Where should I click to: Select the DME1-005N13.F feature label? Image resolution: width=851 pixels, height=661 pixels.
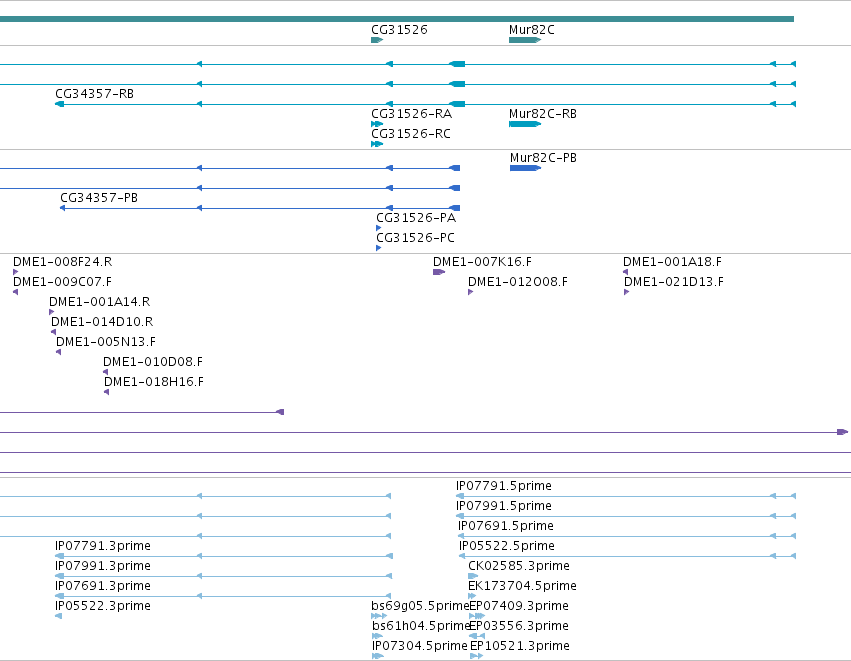pyautogui.click(x=106, y=342)
